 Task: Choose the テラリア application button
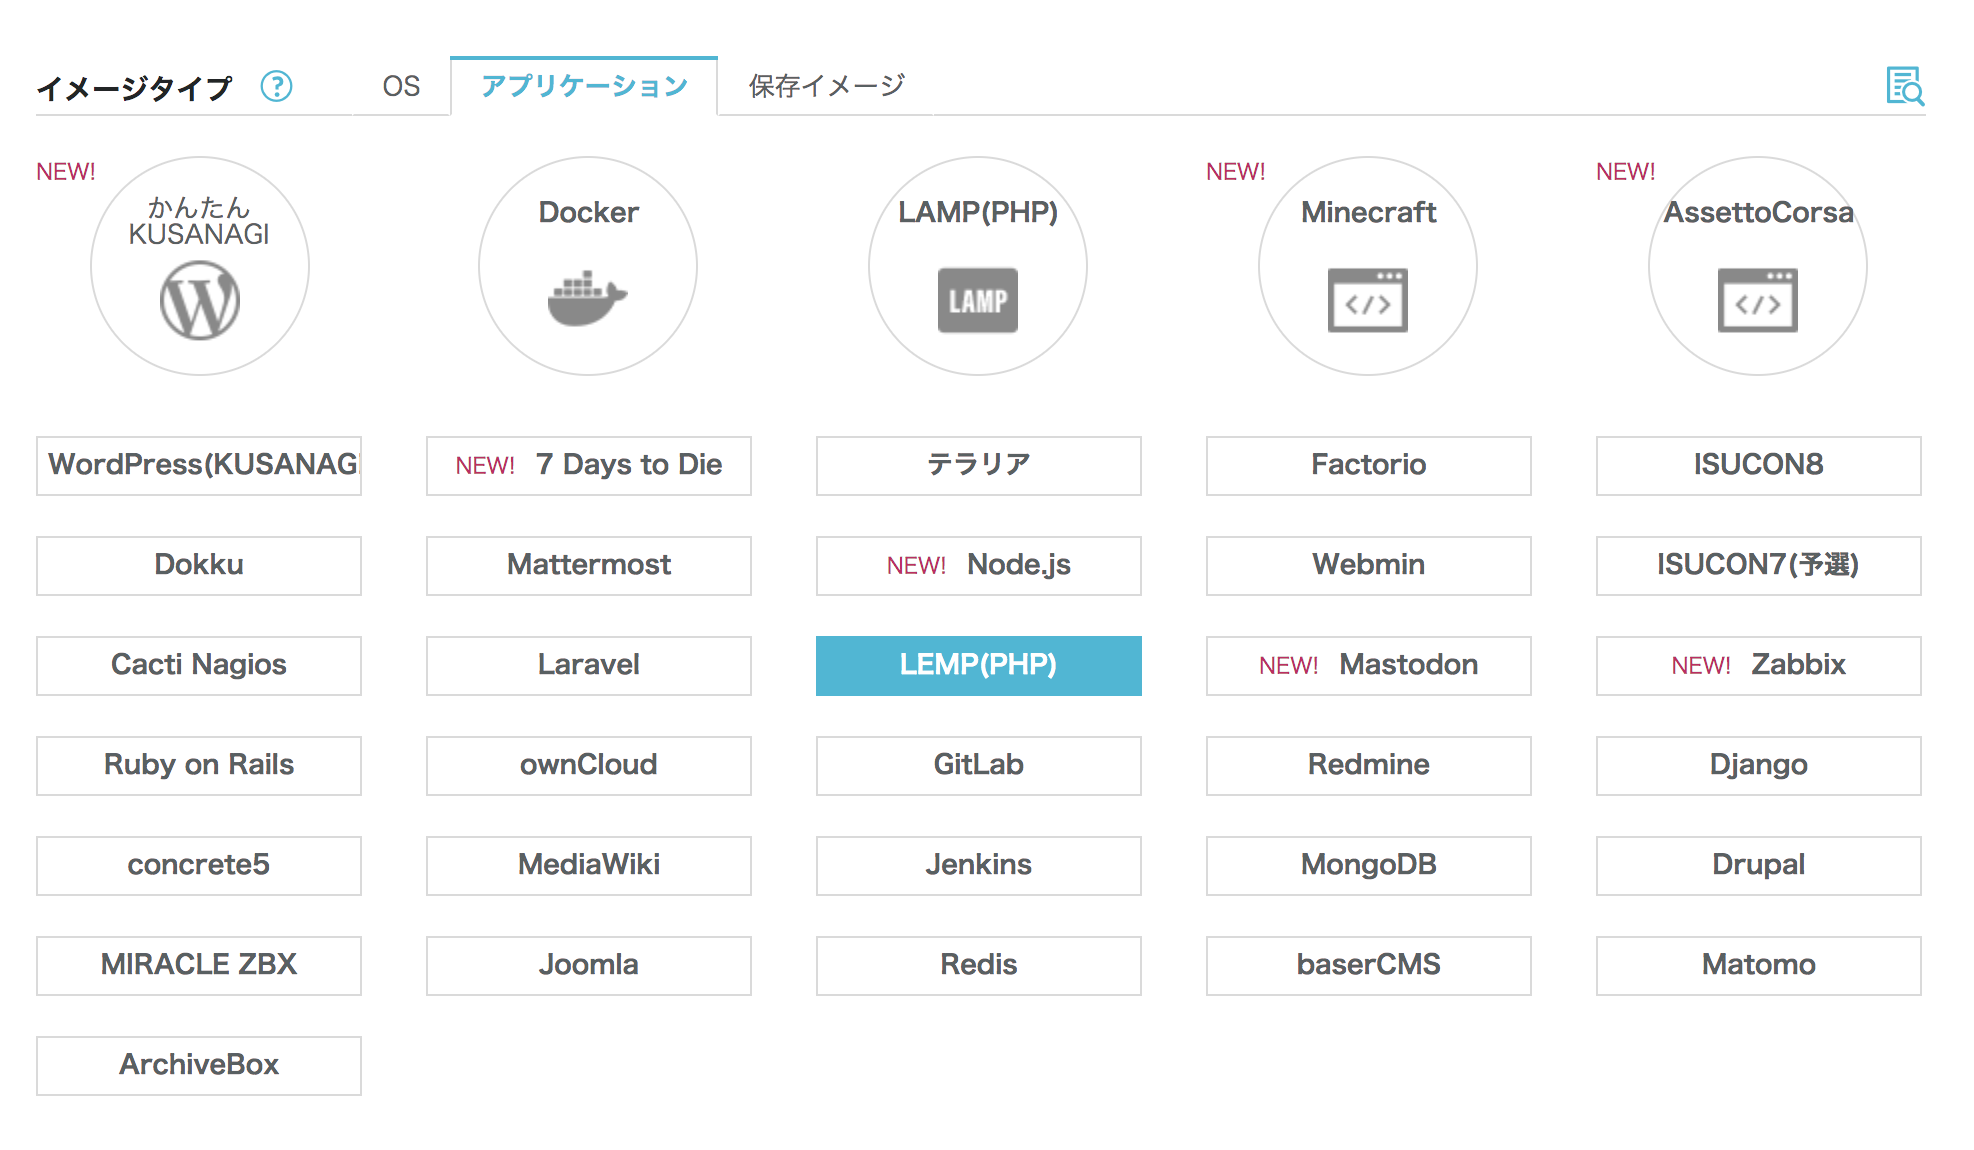tap(978, 465)
